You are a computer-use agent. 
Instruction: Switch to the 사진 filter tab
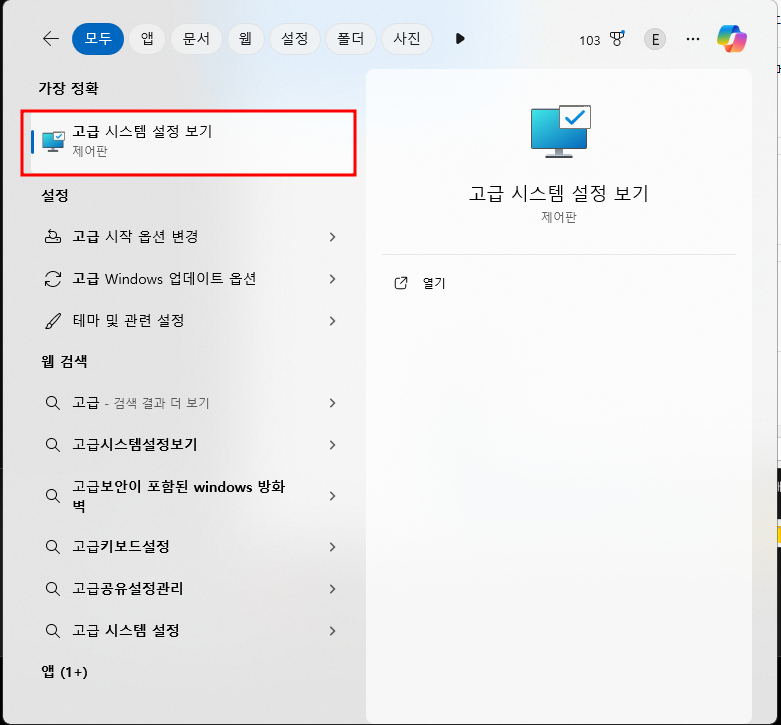tap(407, 39)
